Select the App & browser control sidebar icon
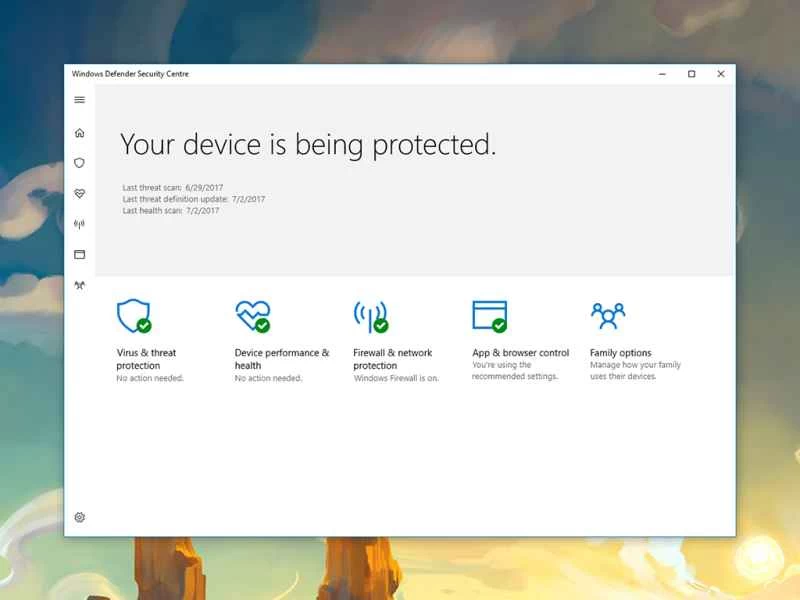800x600 pixels. click(x=80, y=254)
